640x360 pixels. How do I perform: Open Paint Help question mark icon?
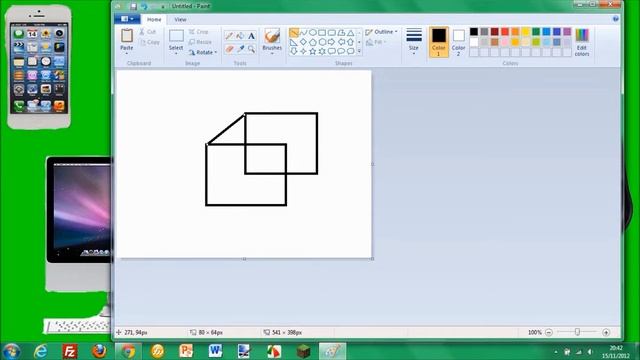[616, 19]
